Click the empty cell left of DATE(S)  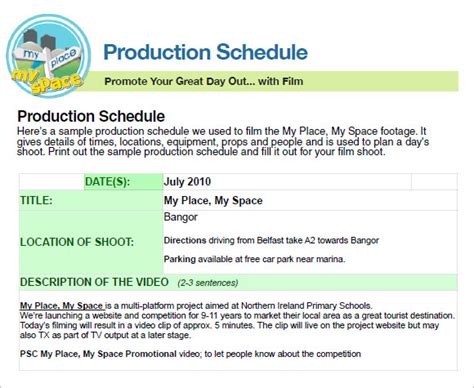pos(52,182)
